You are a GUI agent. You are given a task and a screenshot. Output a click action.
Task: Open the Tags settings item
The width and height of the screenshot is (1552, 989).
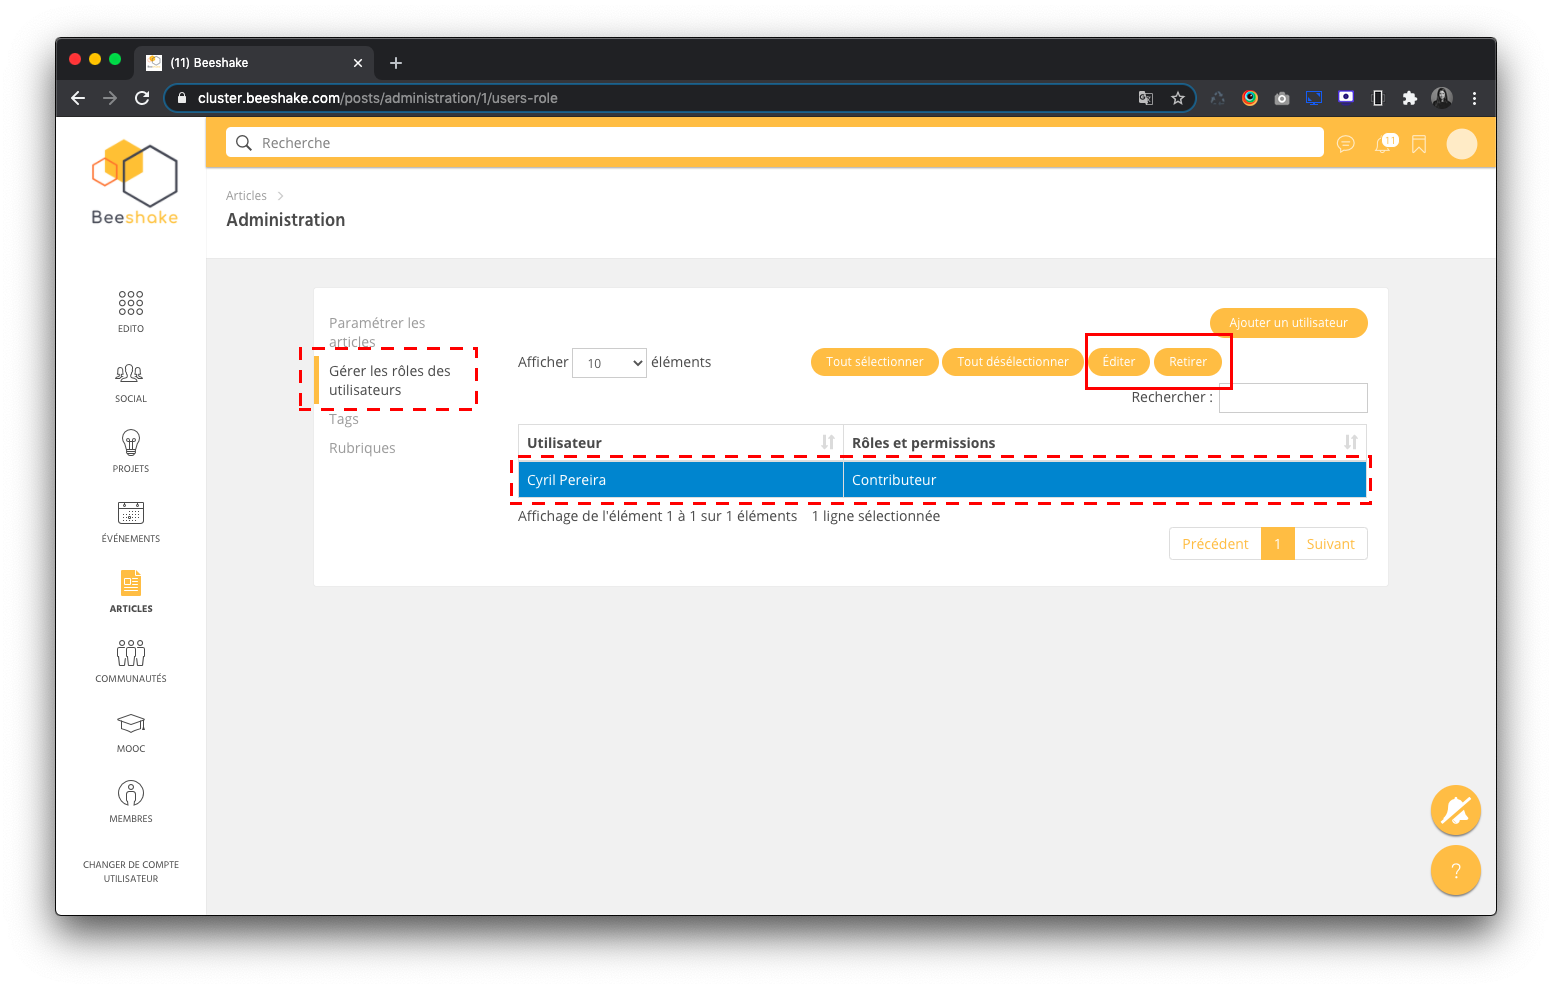343,419
